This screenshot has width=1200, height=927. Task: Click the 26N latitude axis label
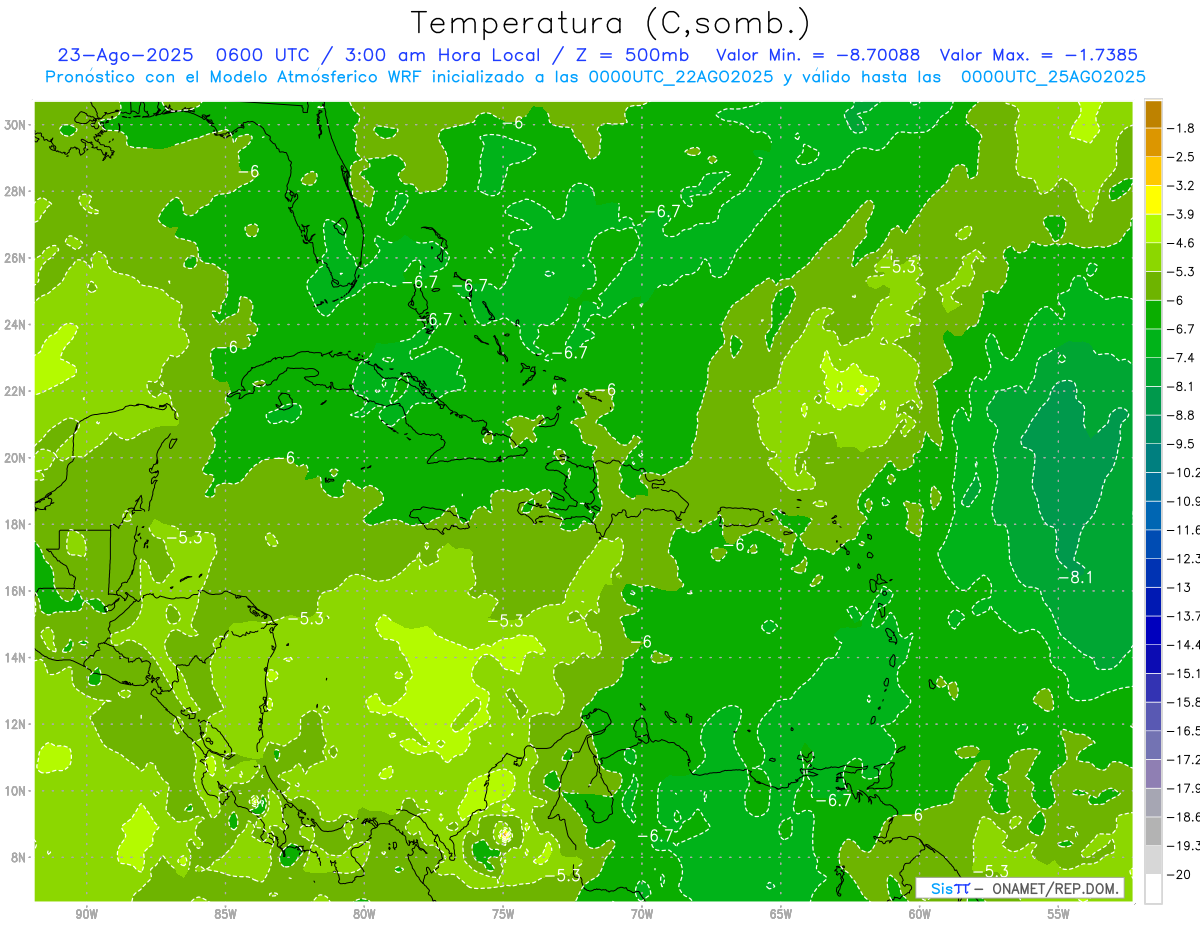[17, 258]
